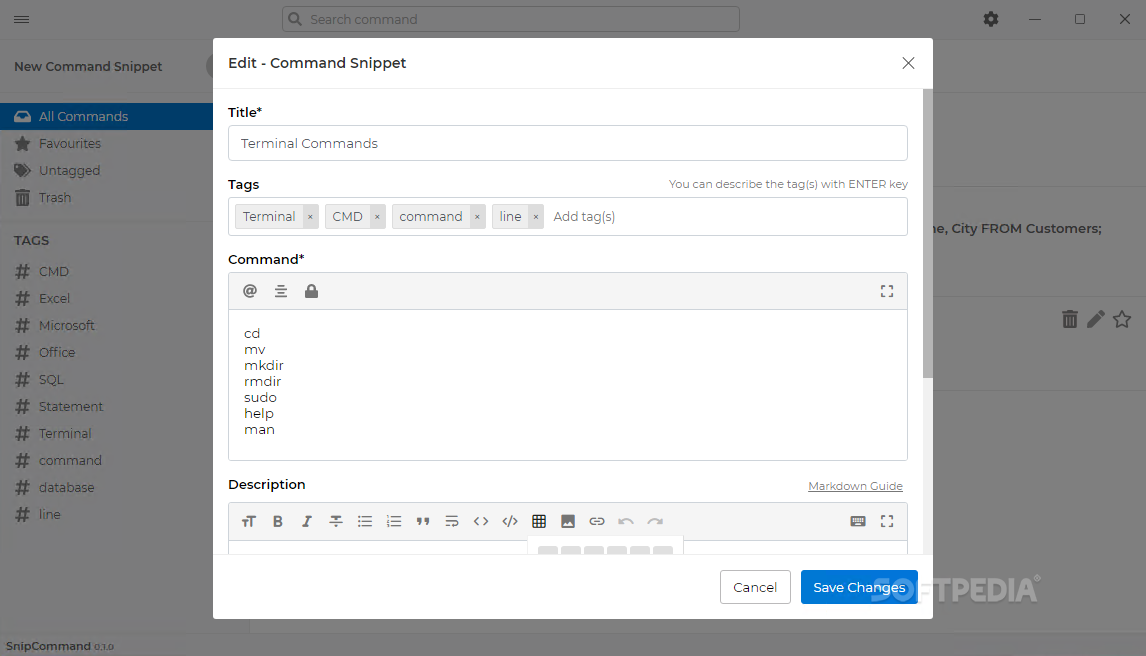1146x656 pixels.
Task: Open the Markdown Guide link
Action: [855, 486]
